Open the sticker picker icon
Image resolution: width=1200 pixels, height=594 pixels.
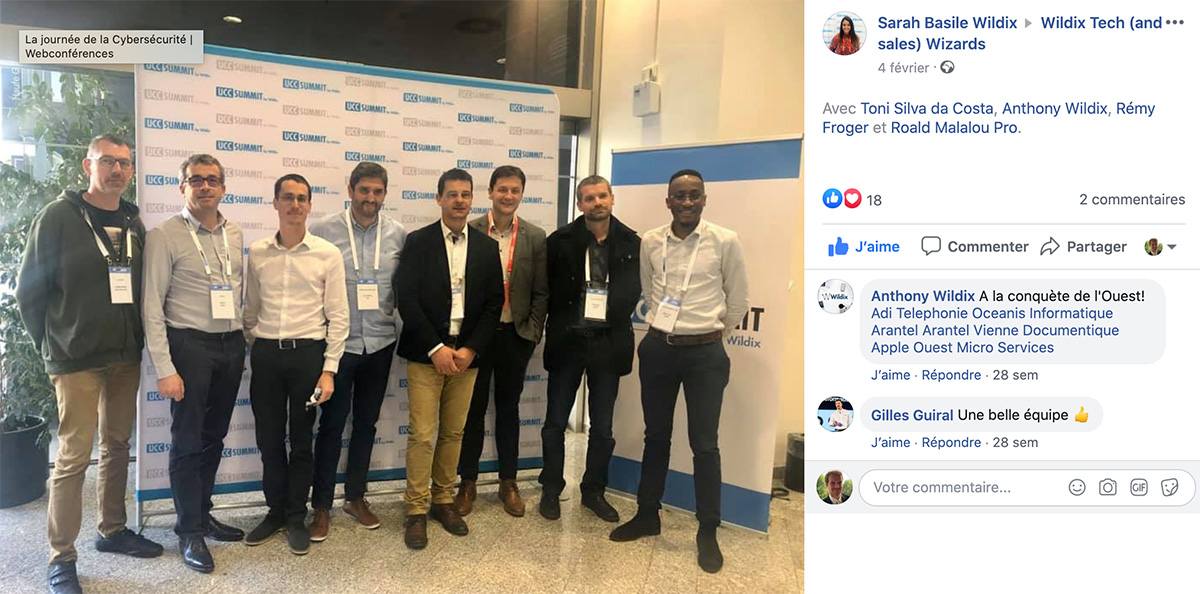click(1170, 488)
